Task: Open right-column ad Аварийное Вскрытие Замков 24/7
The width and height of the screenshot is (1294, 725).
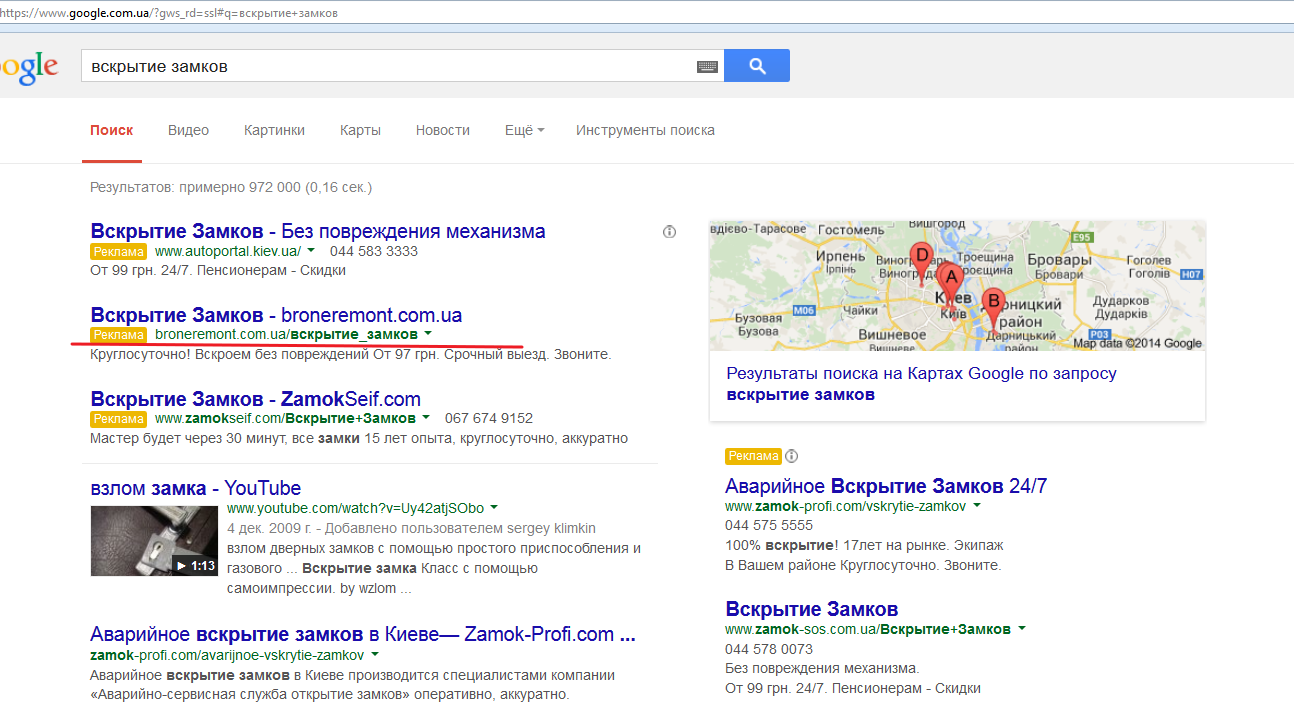Action: pyautogui.click(x=886, y=486)
